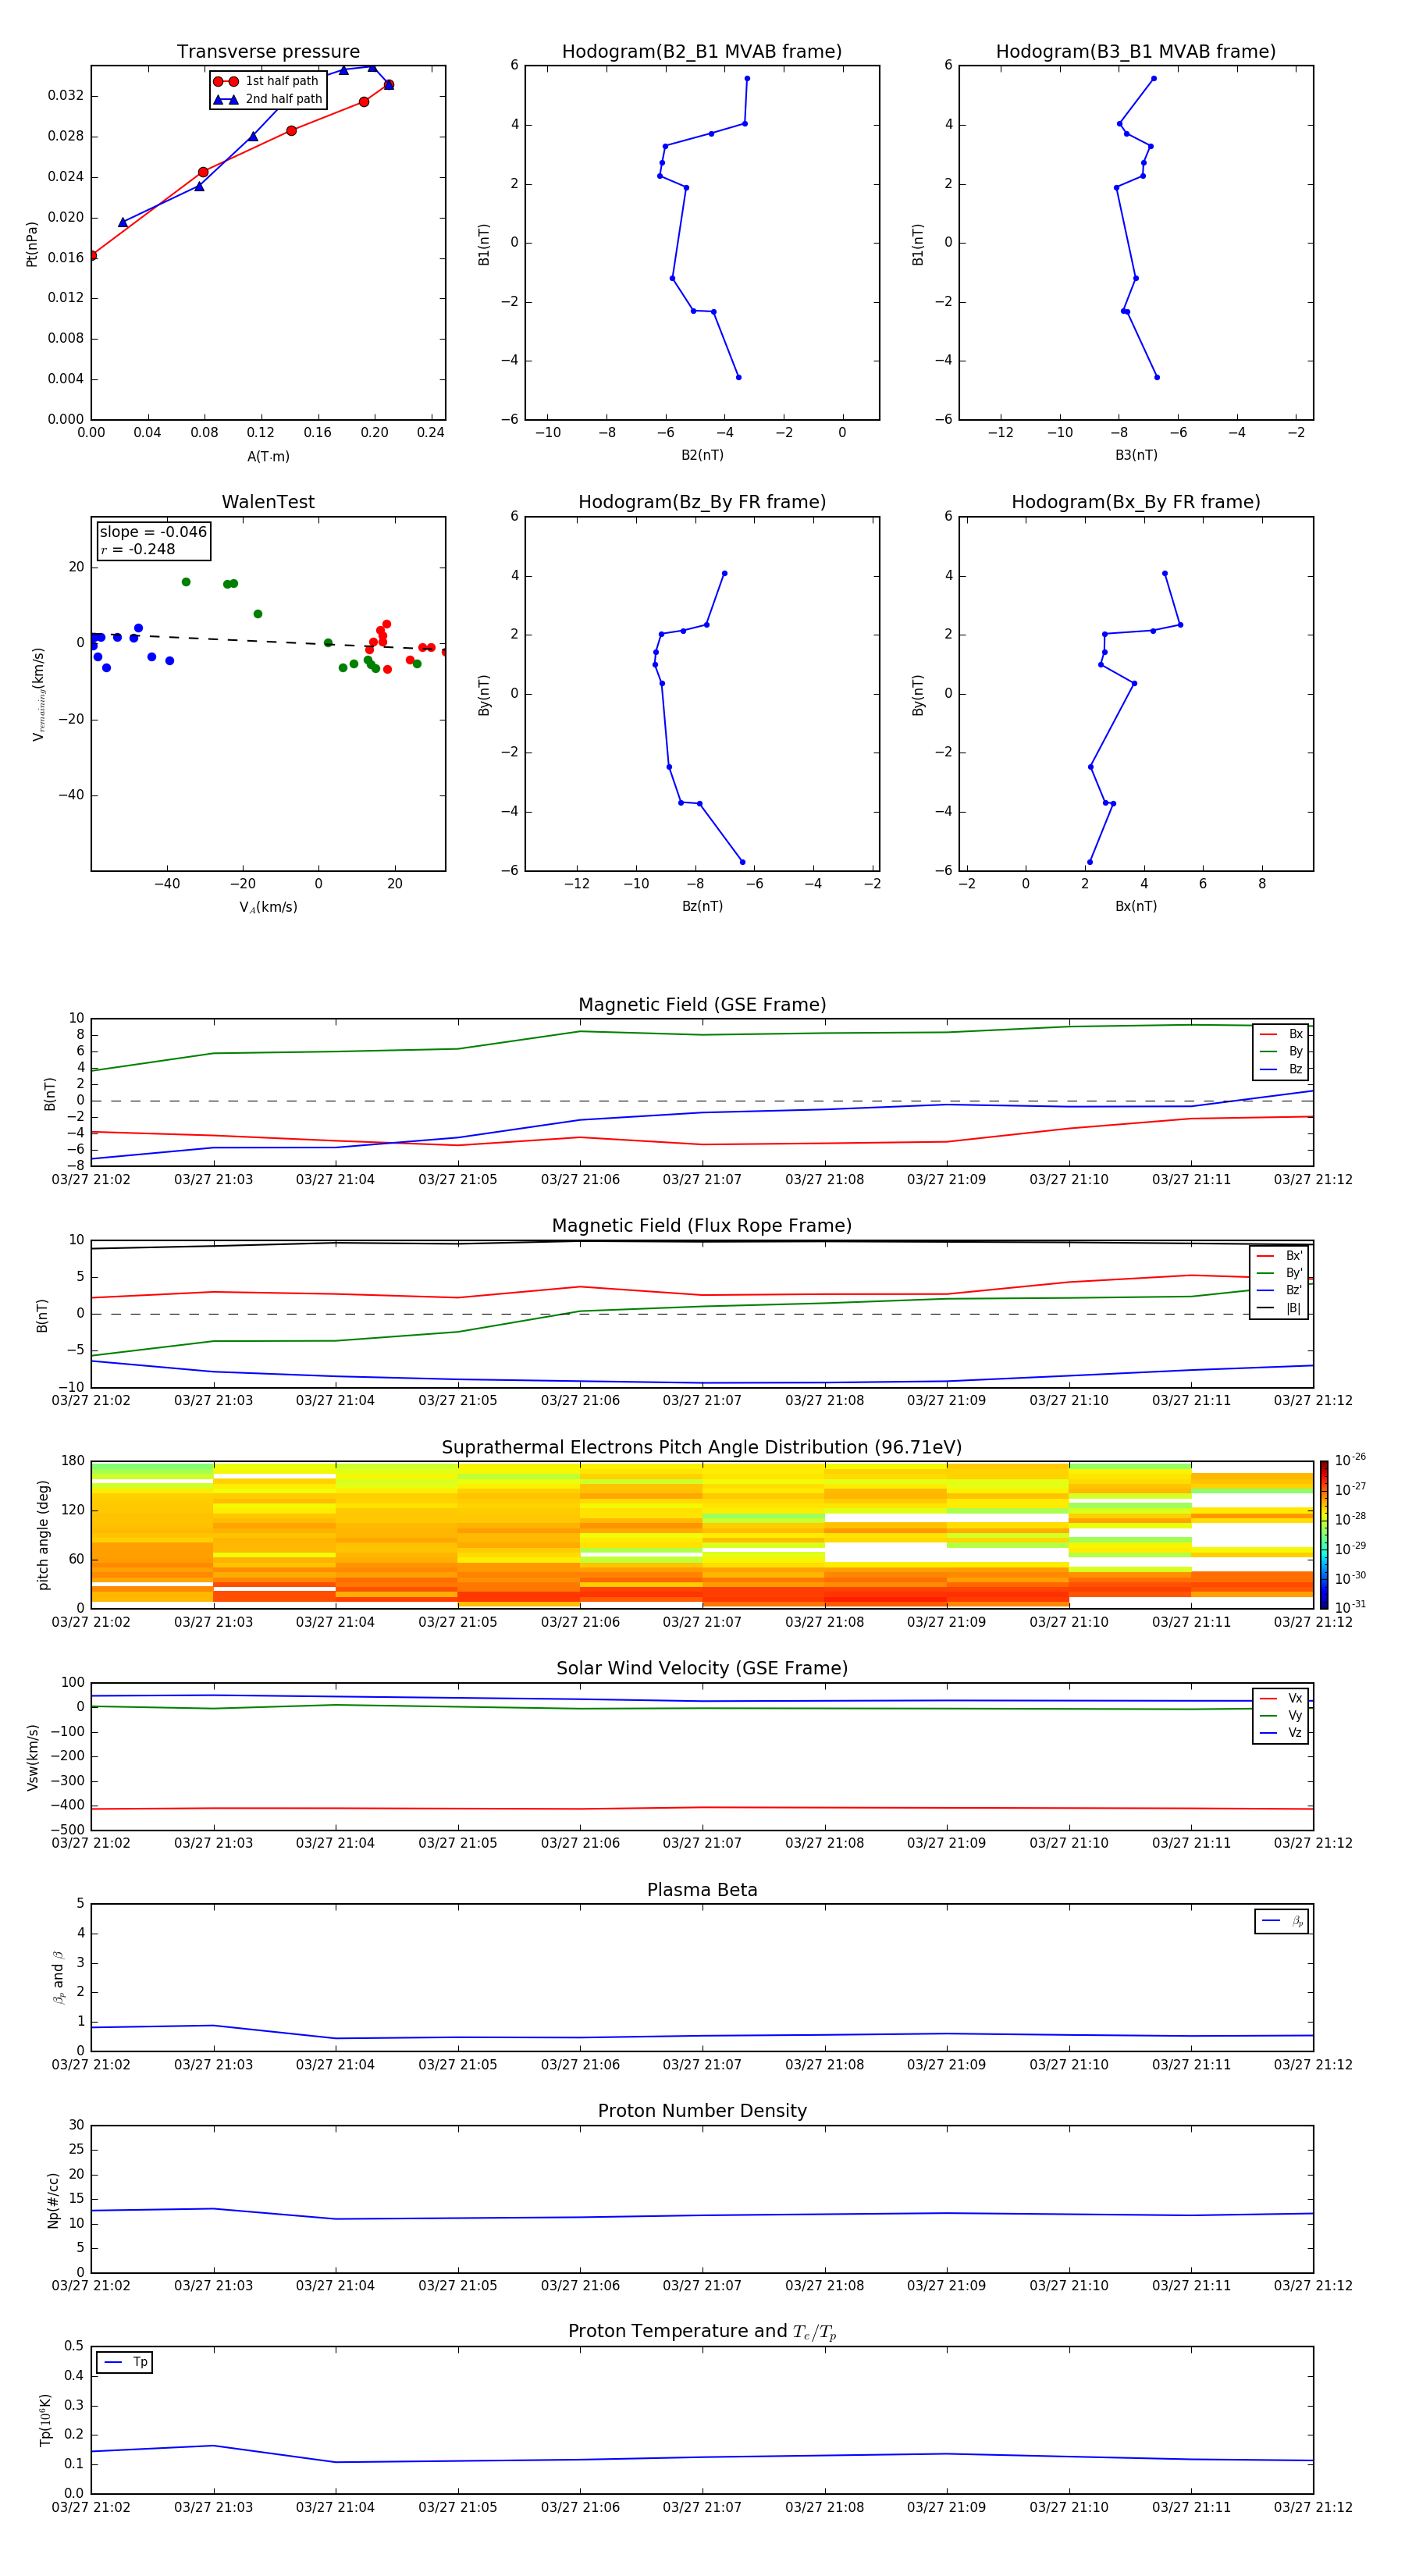
Task: Select the "Bx" legend entry in GSE plot
Action: point(1281,1034)
